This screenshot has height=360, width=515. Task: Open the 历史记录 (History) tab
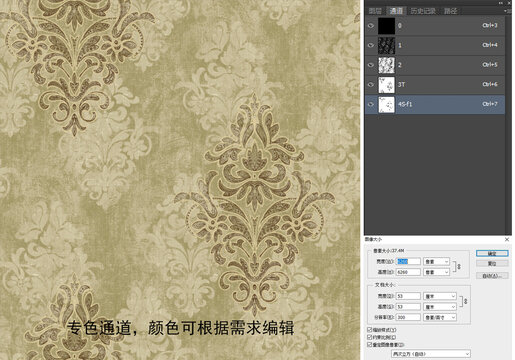(x=423, y=11)
